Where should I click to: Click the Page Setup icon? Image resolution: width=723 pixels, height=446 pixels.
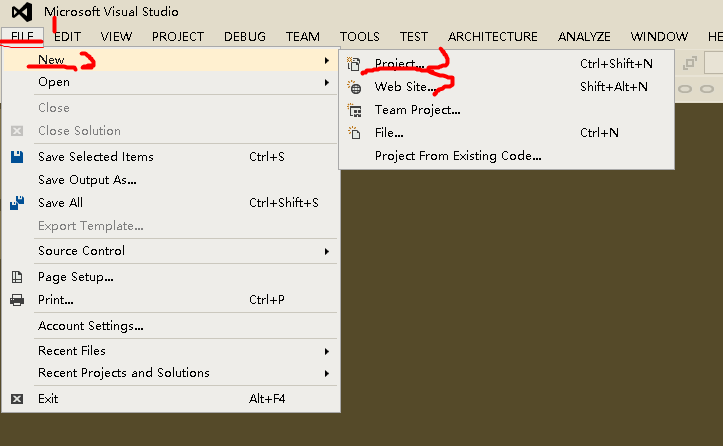[17, 277]
